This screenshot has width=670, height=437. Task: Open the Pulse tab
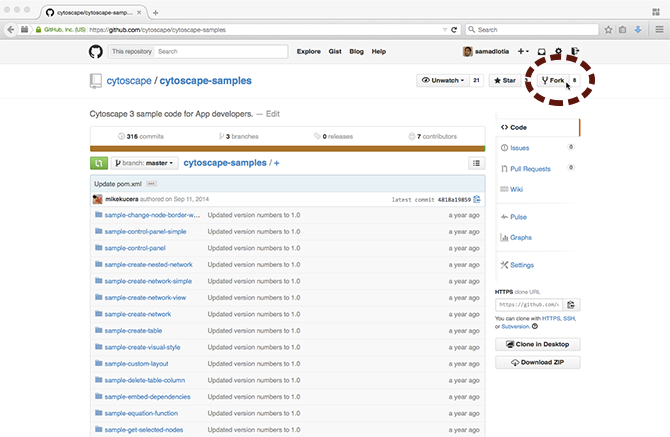click(518, 217)
